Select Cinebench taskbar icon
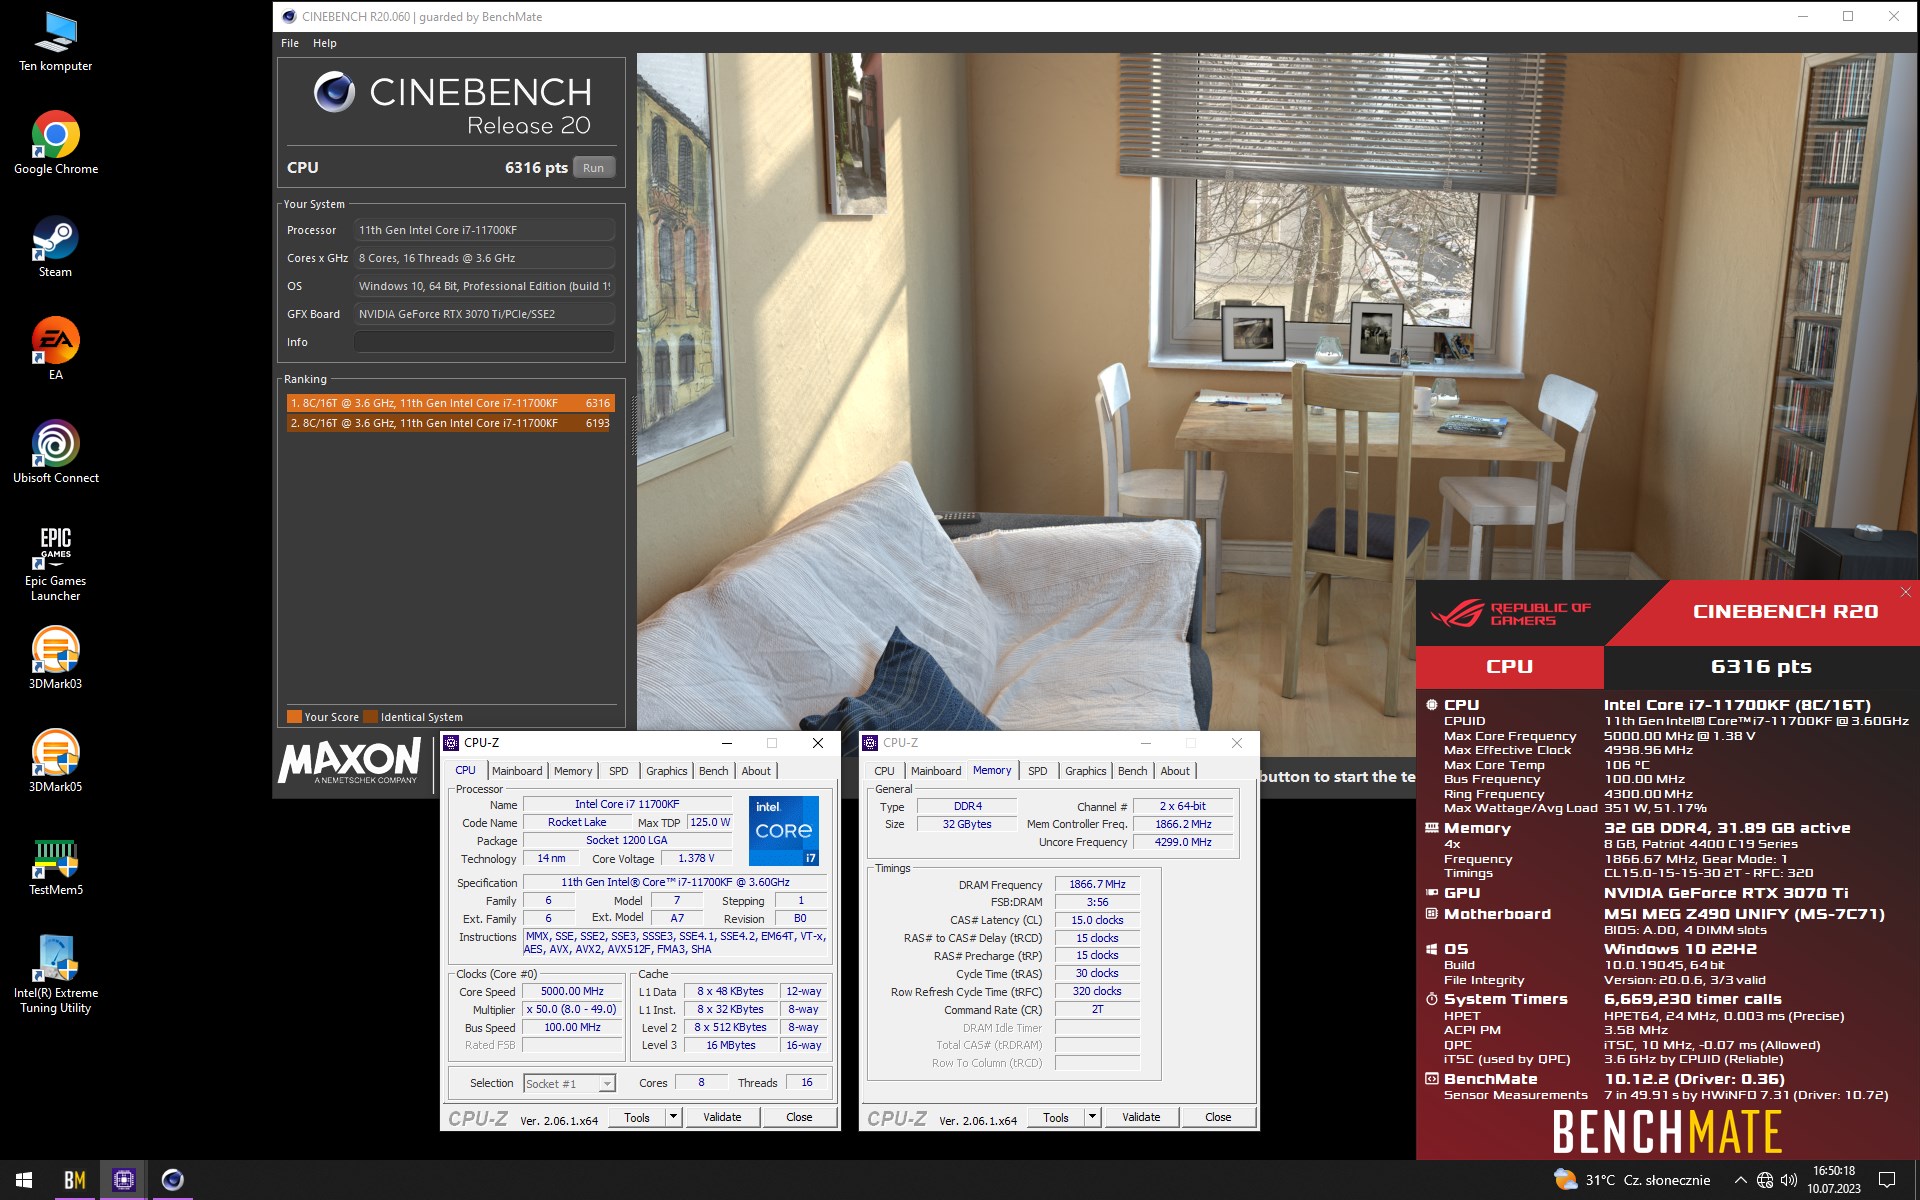Image resolution: width=1920 pixels, height=1200 pixels. [x=172, y=1180]
